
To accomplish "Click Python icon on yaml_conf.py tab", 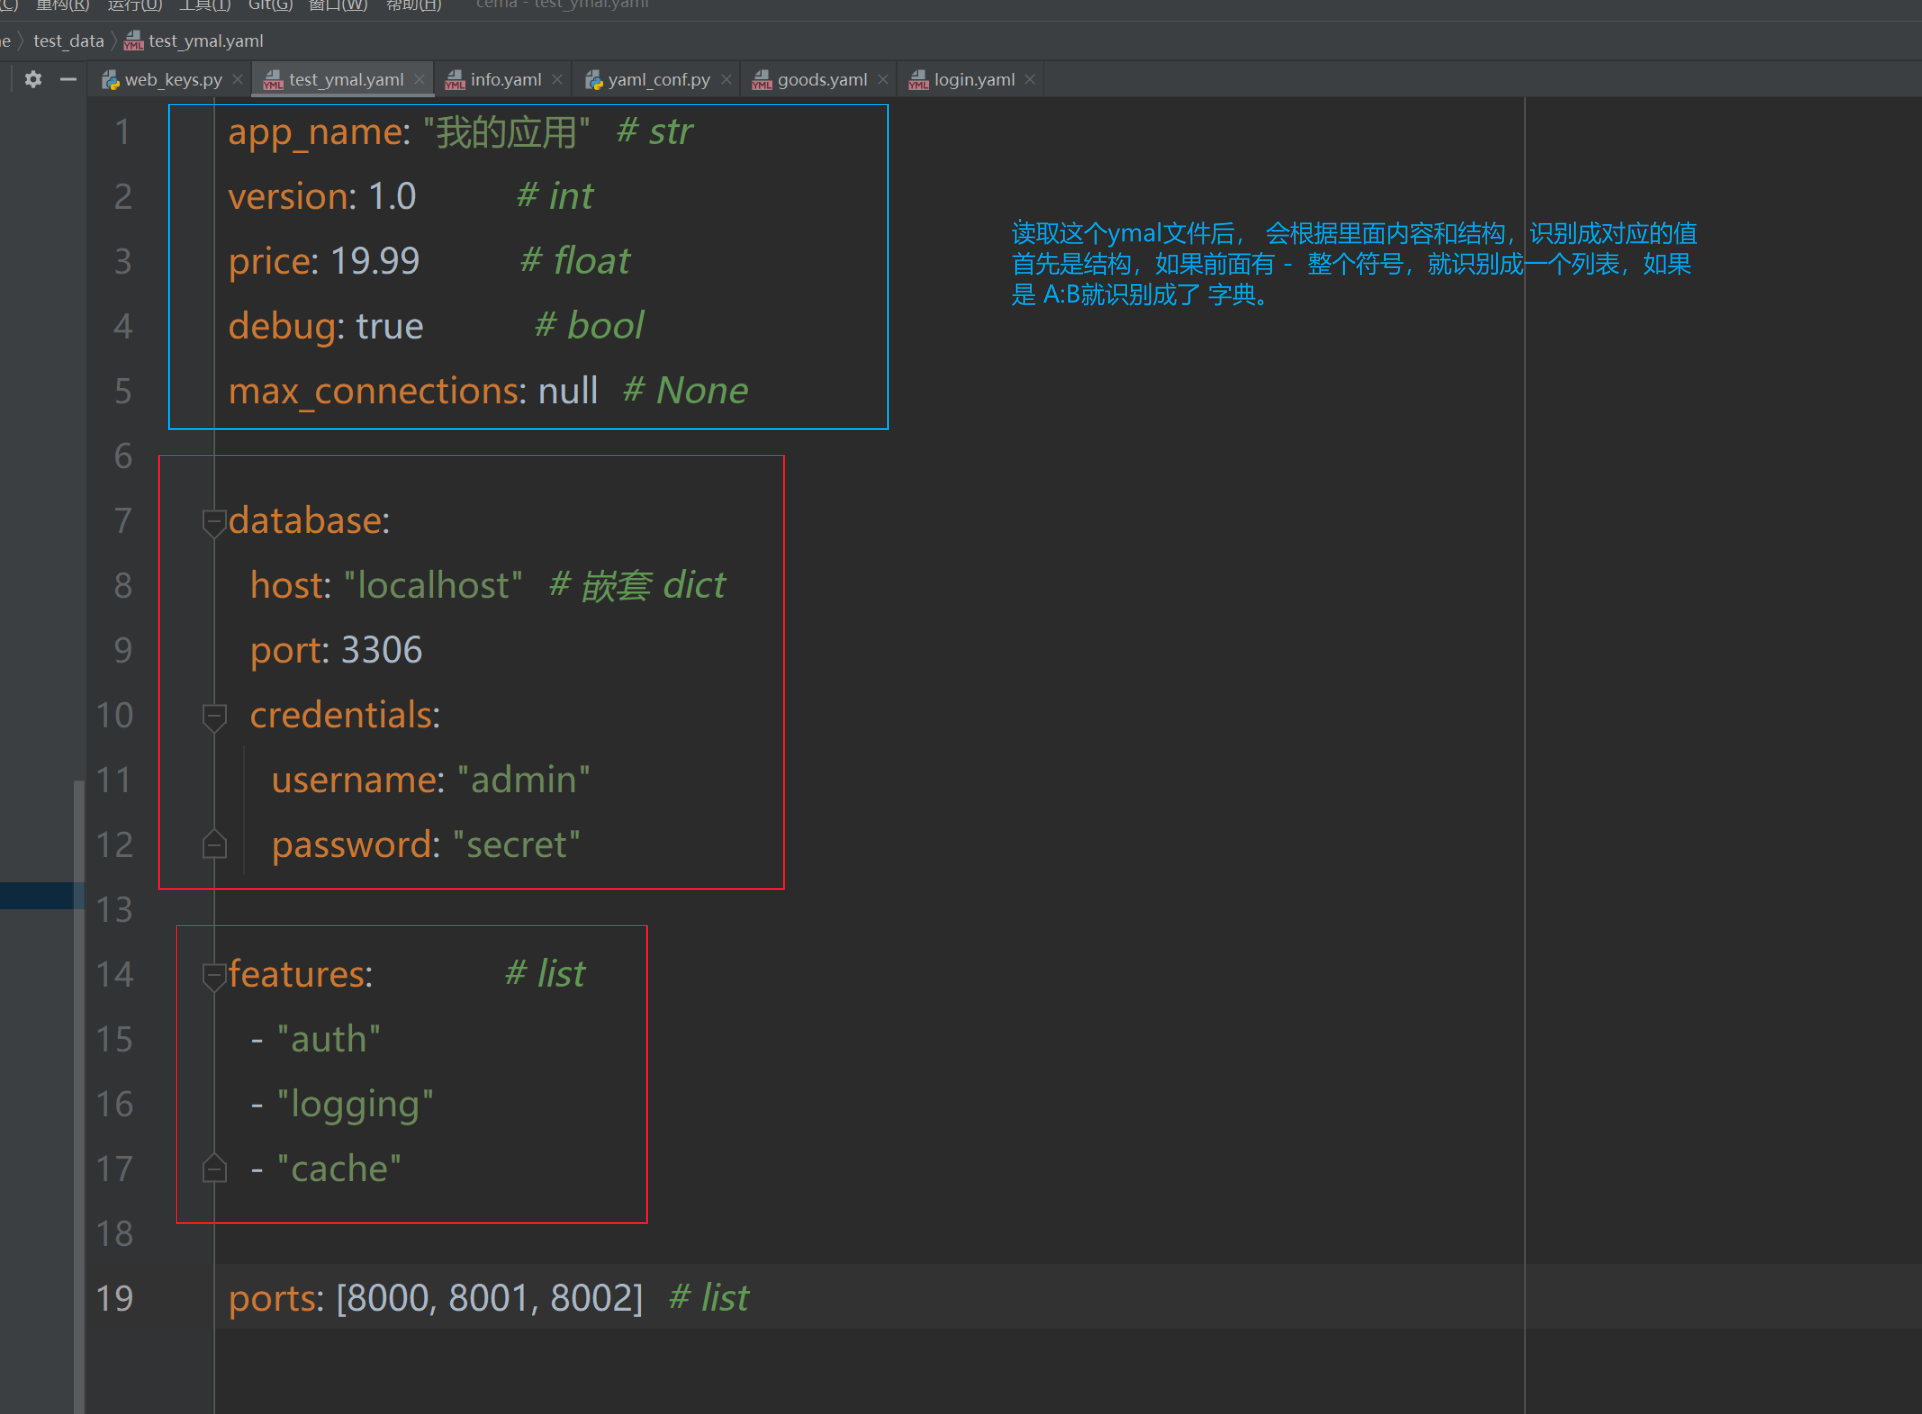I will point(594,80).
